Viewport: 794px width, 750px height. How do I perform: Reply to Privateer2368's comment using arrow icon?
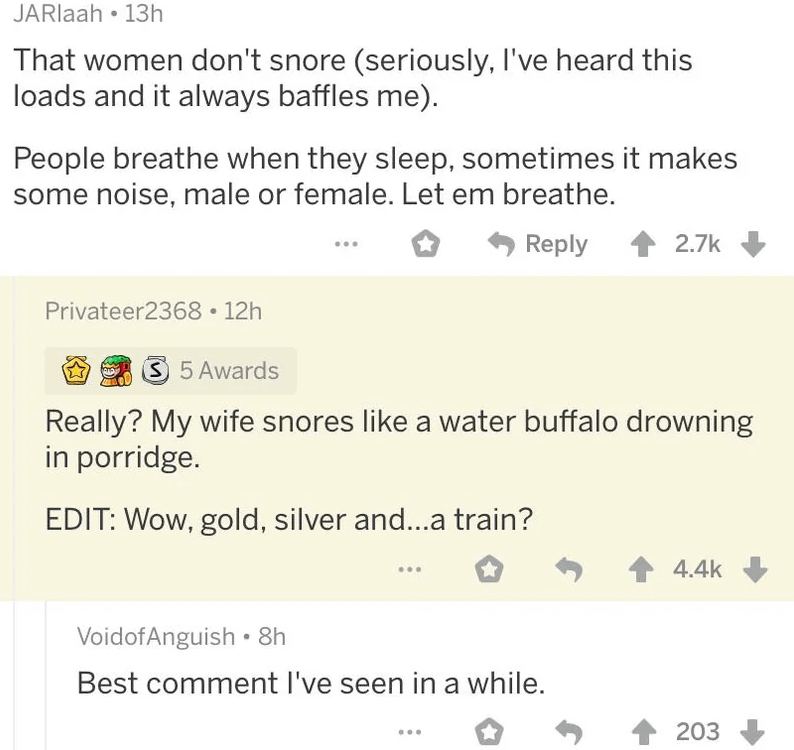click(569, 569)
